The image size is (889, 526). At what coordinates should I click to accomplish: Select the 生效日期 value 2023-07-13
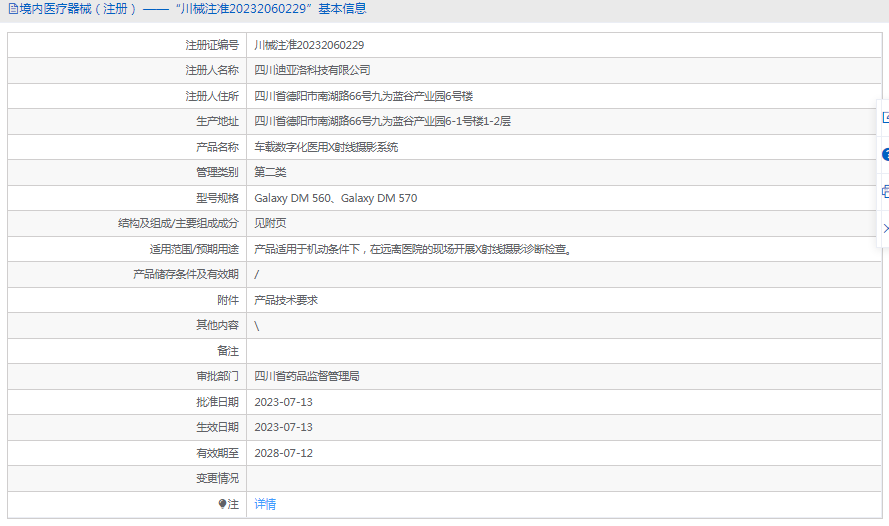[x=283, y=427]
